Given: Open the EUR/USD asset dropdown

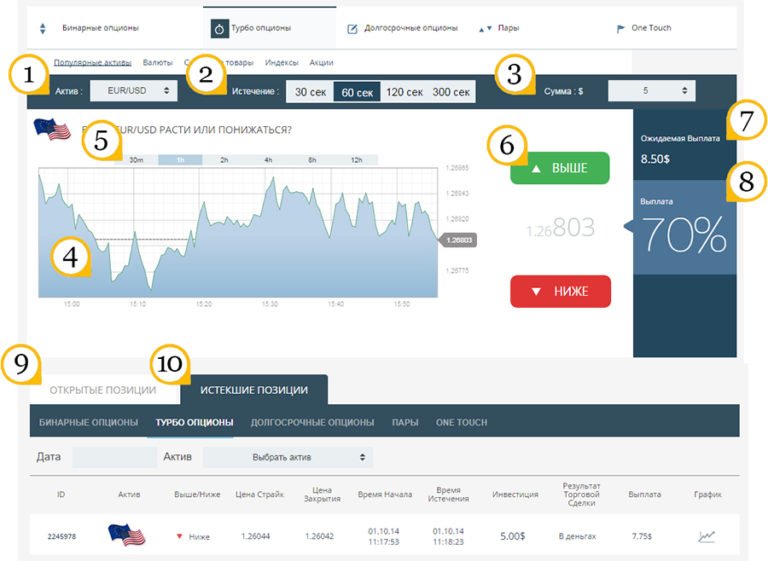Looking at the screenshot, I should (133, 91).
